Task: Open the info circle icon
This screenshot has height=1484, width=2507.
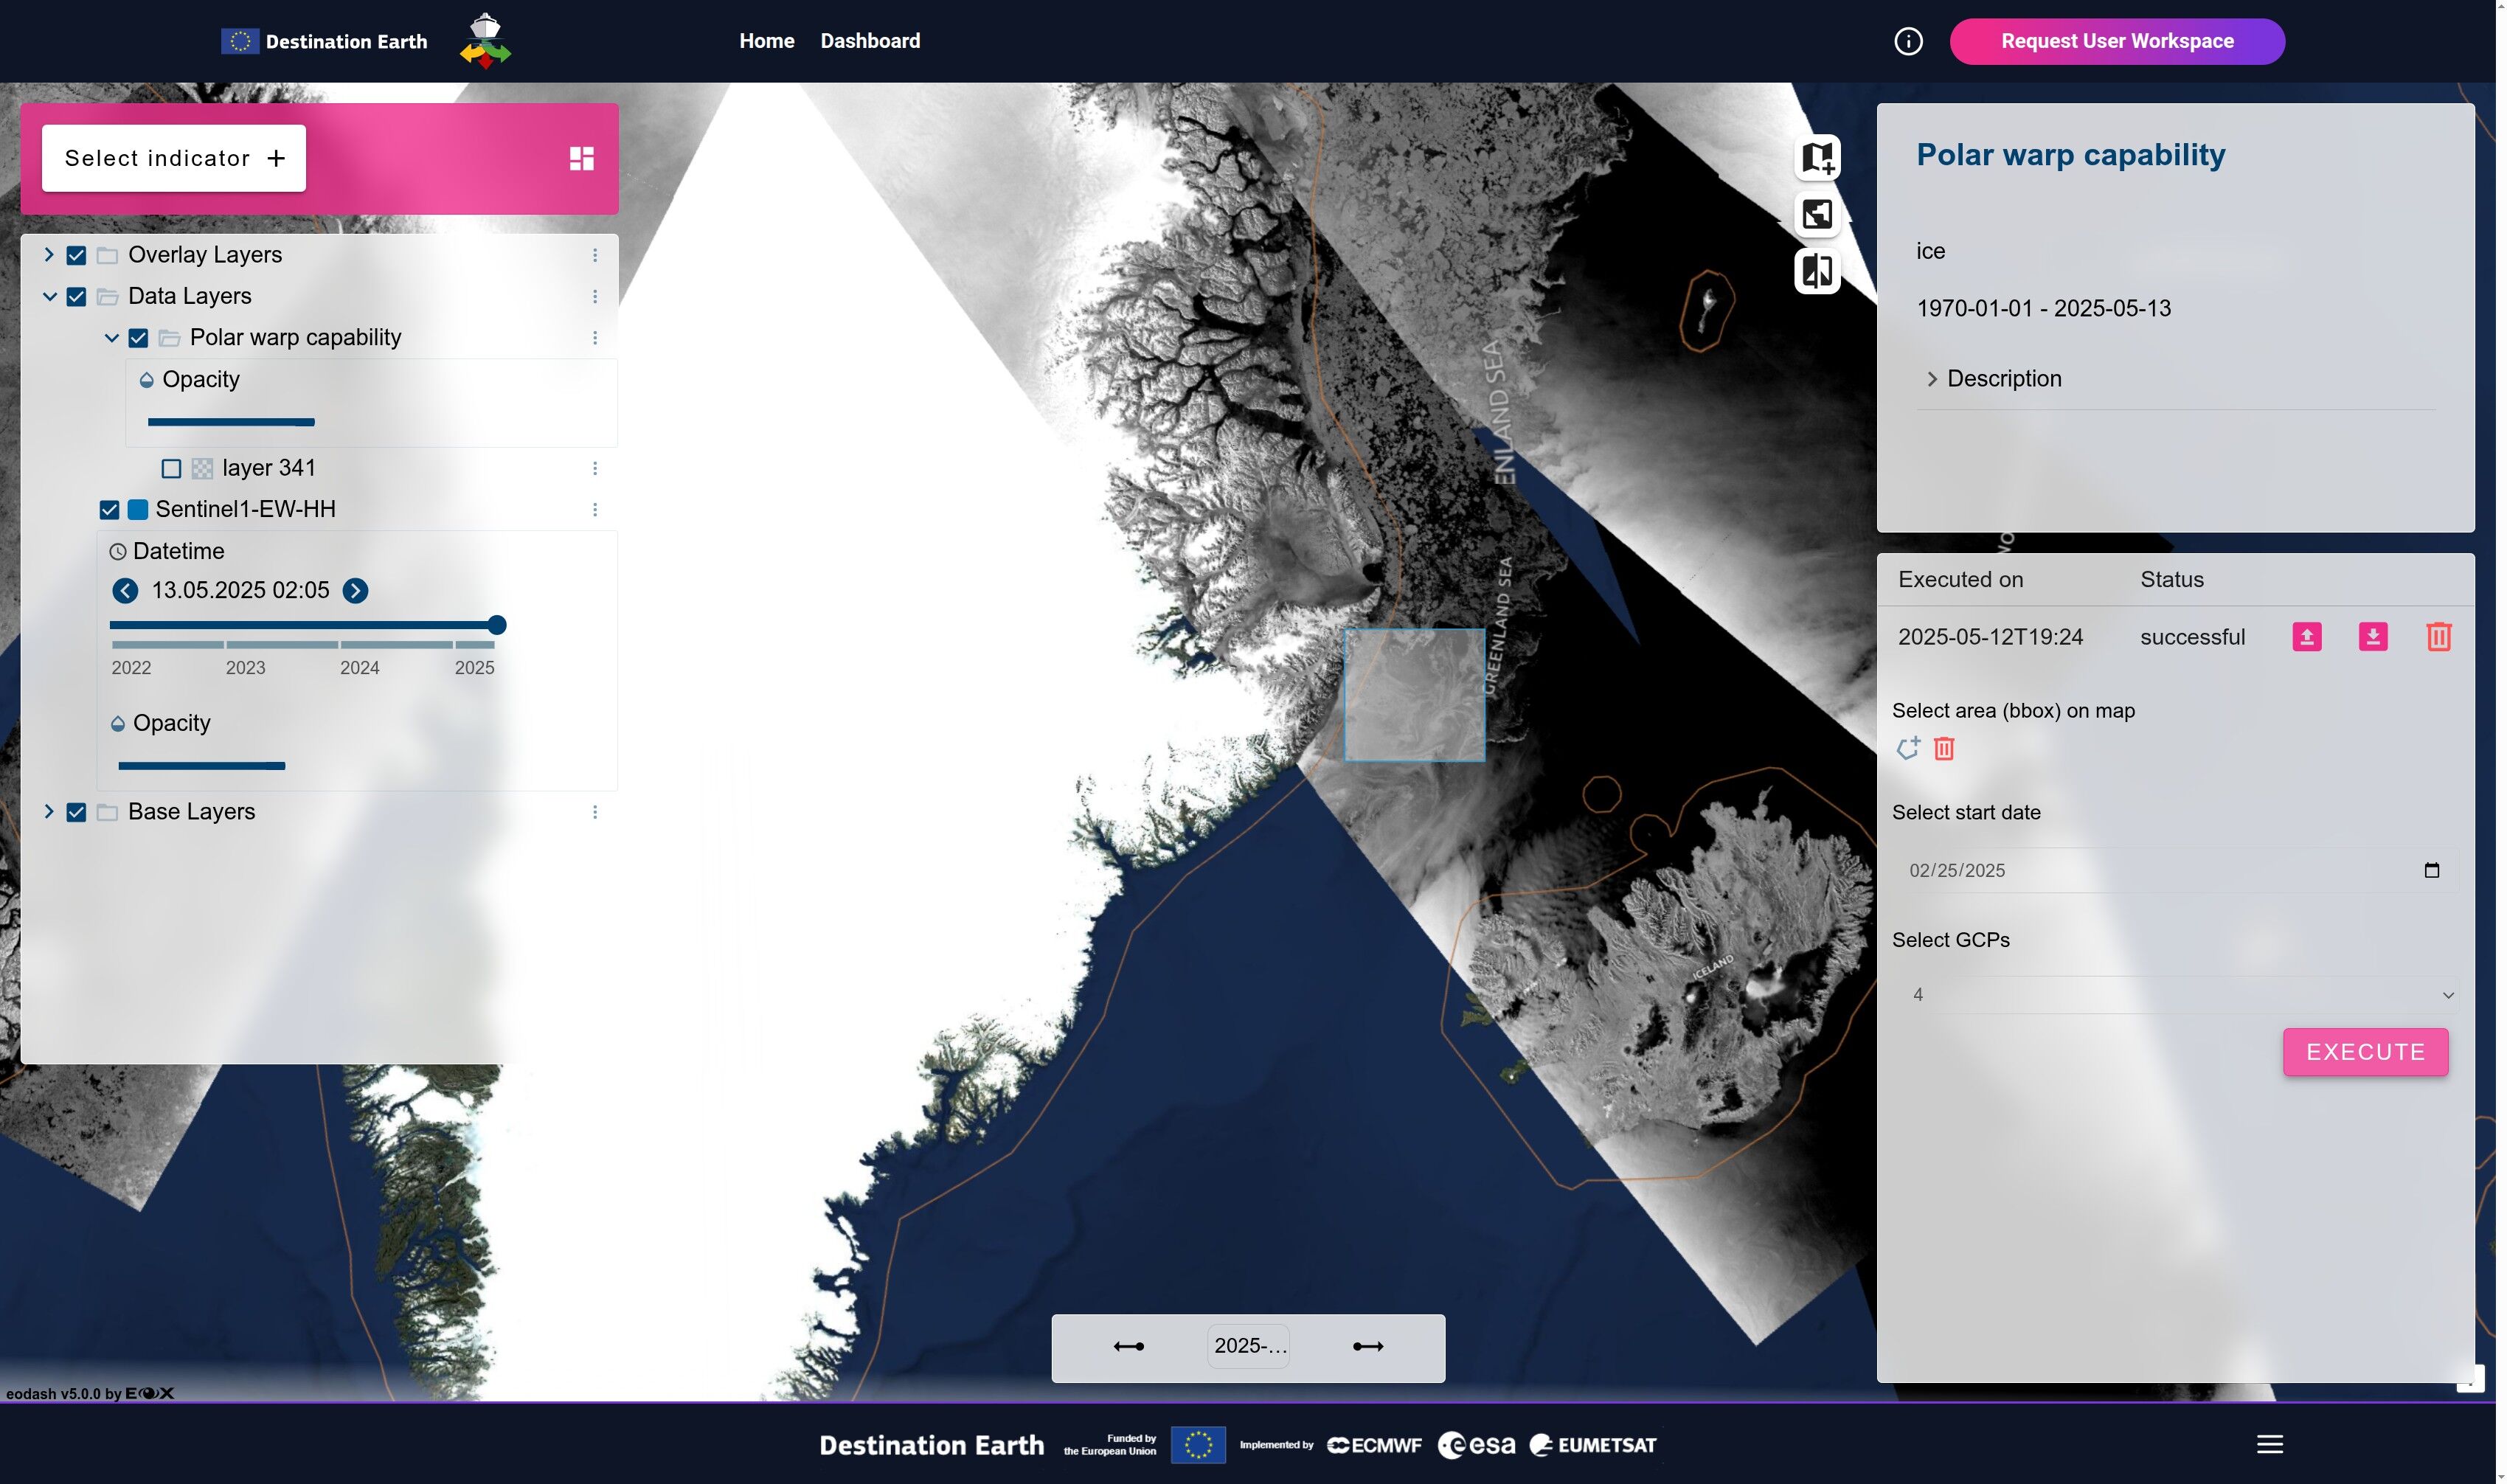Action: [1907, 41]
